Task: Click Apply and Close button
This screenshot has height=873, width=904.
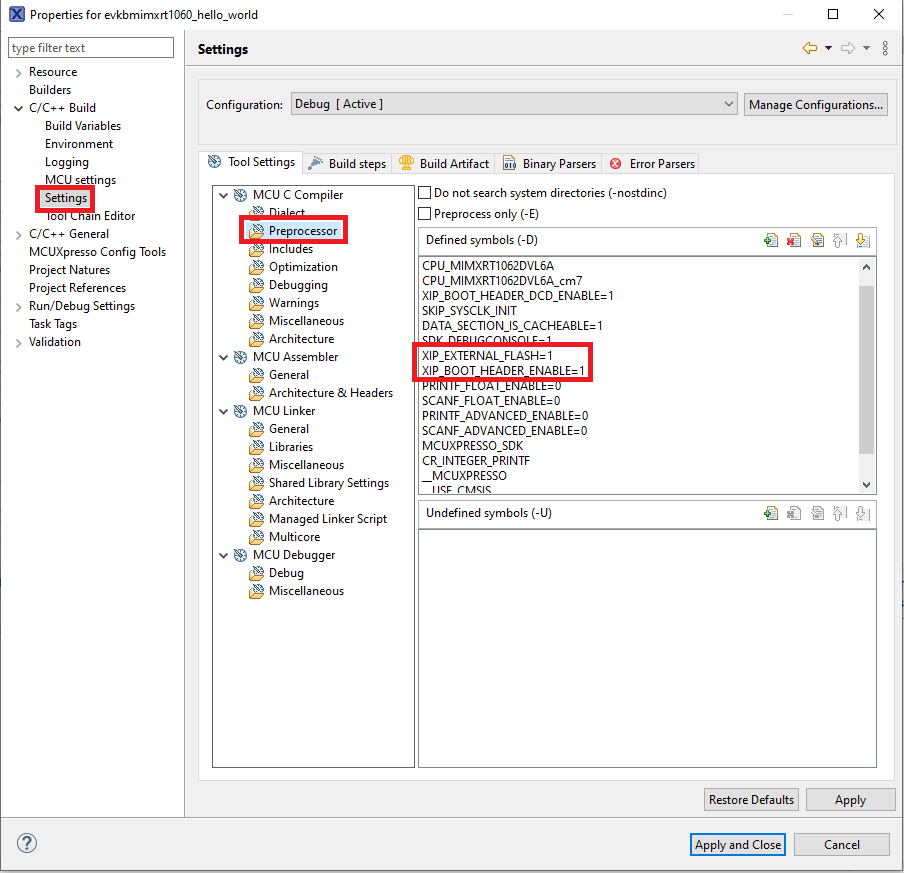Action: click(x=738, y=845)
